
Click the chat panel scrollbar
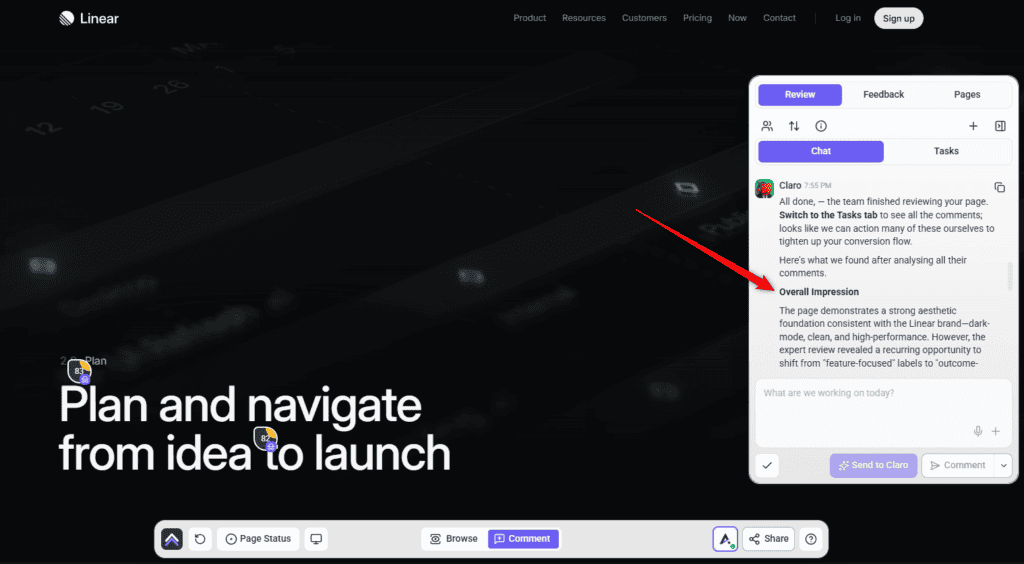tap(1010, 277)
